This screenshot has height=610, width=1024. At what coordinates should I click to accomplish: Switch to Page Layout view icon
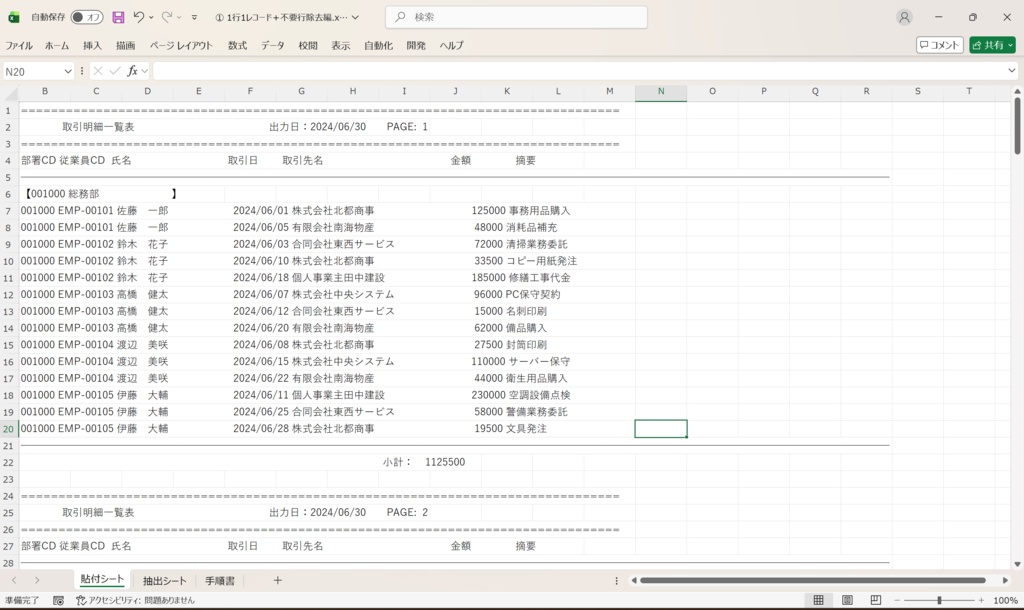[x=847, y=600]
